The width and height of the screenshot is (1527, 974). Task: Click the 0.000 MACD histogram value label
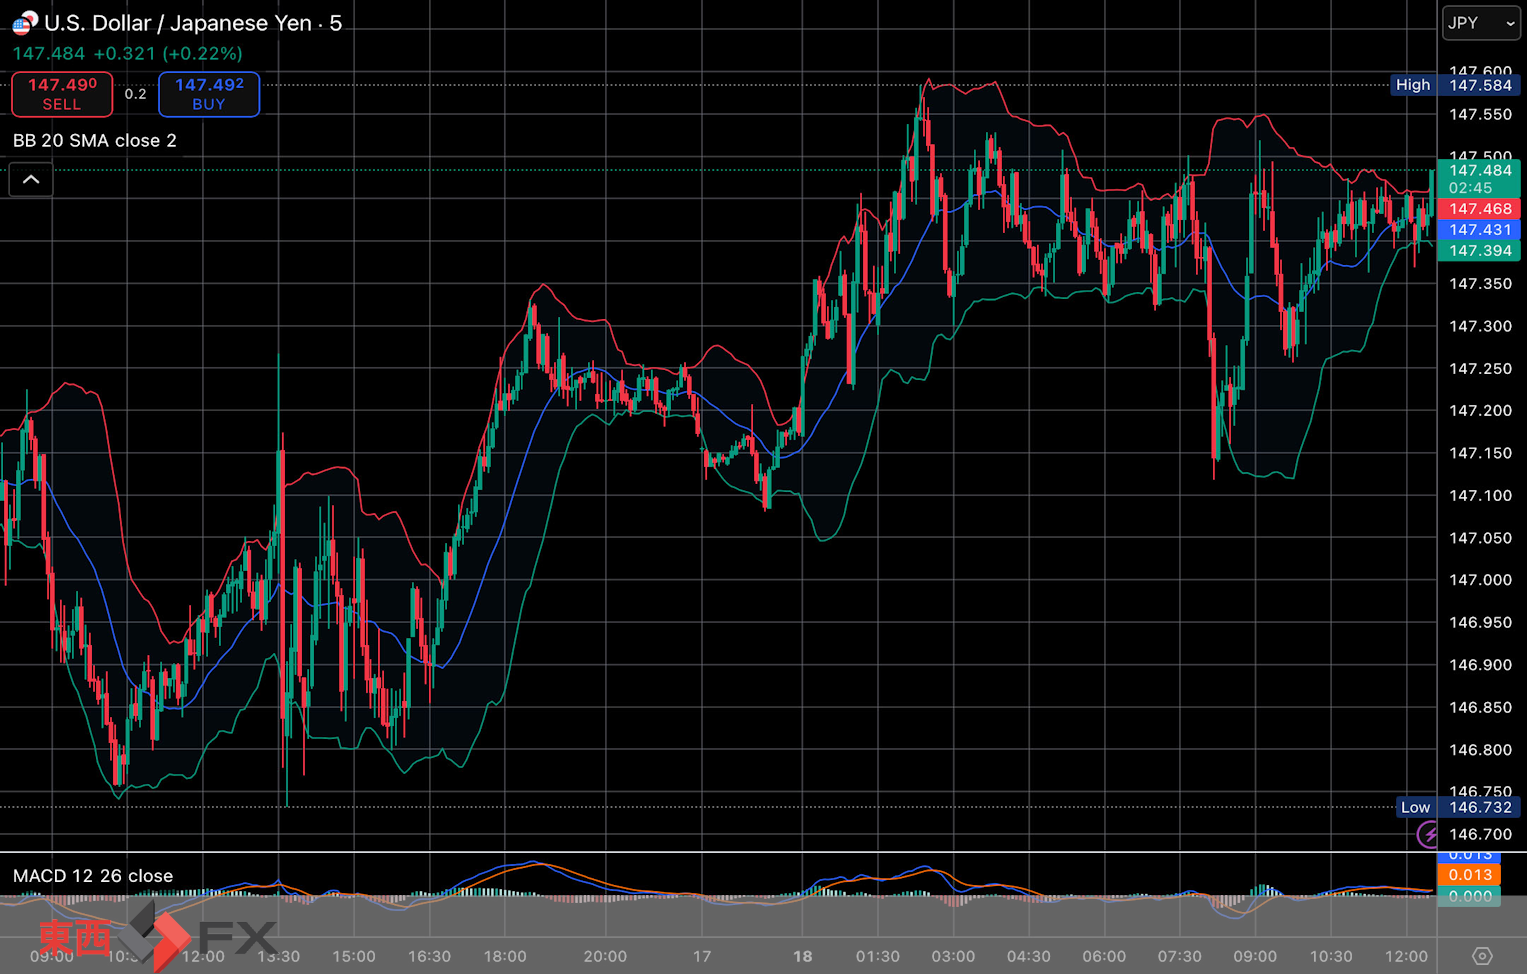tap(1469, 897)
